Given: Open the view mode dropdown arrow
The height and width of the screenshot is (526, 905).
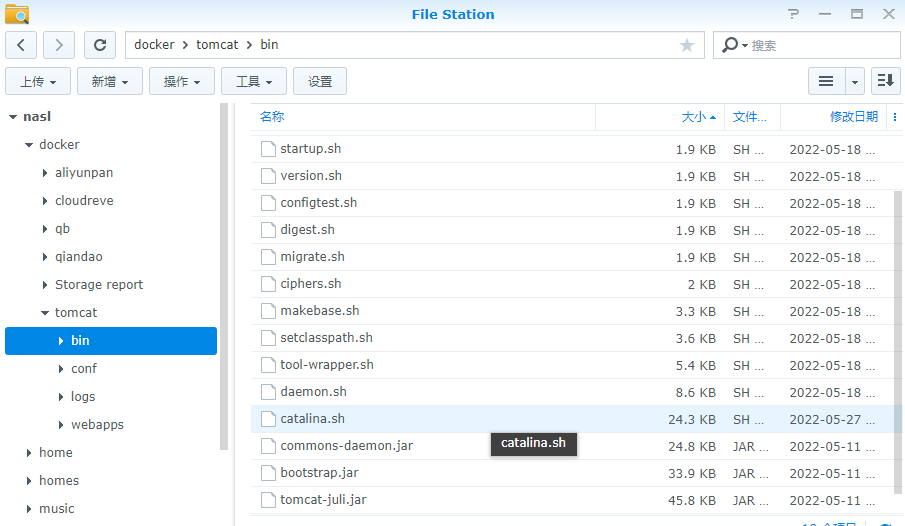Looking at the screenshot, I should pos(855,82).
